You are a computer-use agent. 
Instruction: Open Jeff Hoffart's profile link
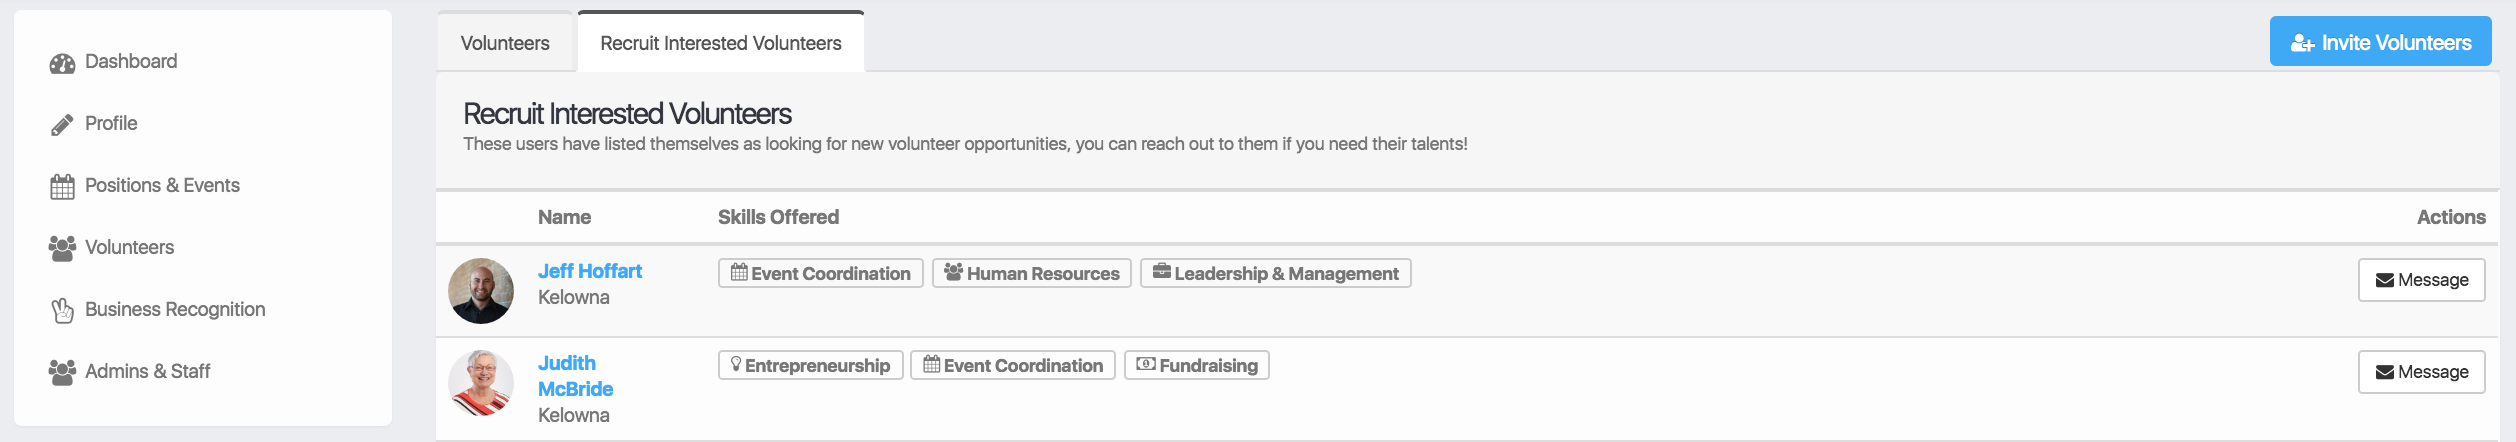[x=590, y=271]
